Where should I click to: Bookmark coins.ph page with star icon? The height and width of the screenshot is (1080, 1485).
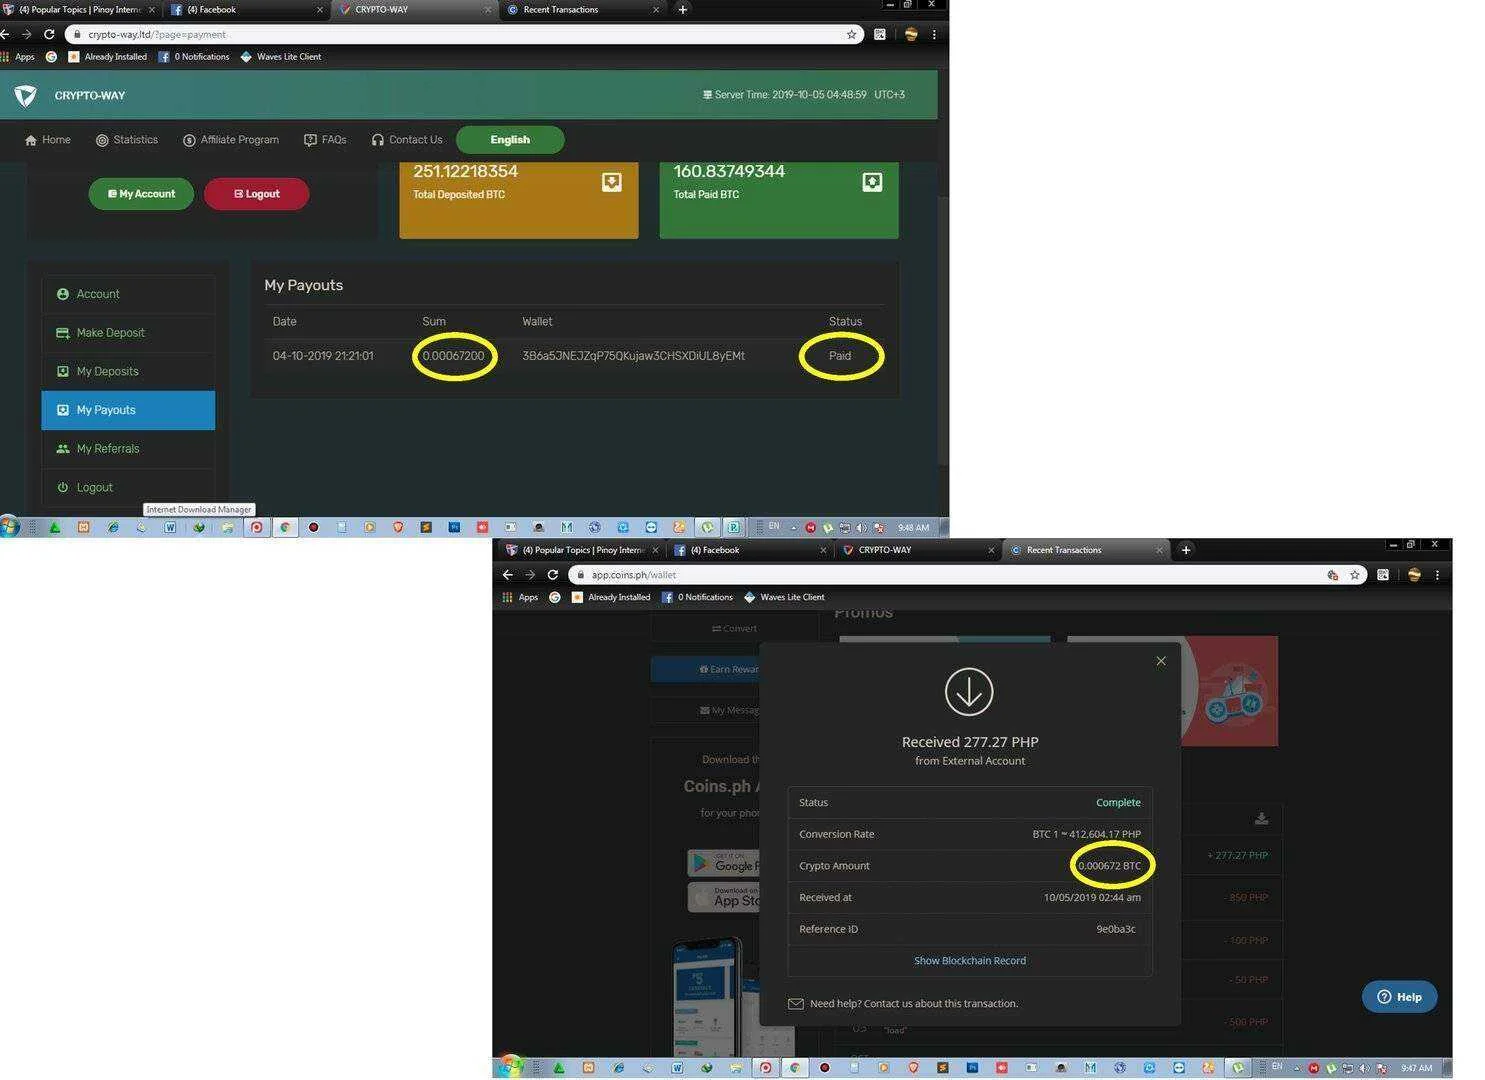pos(1355,575)
